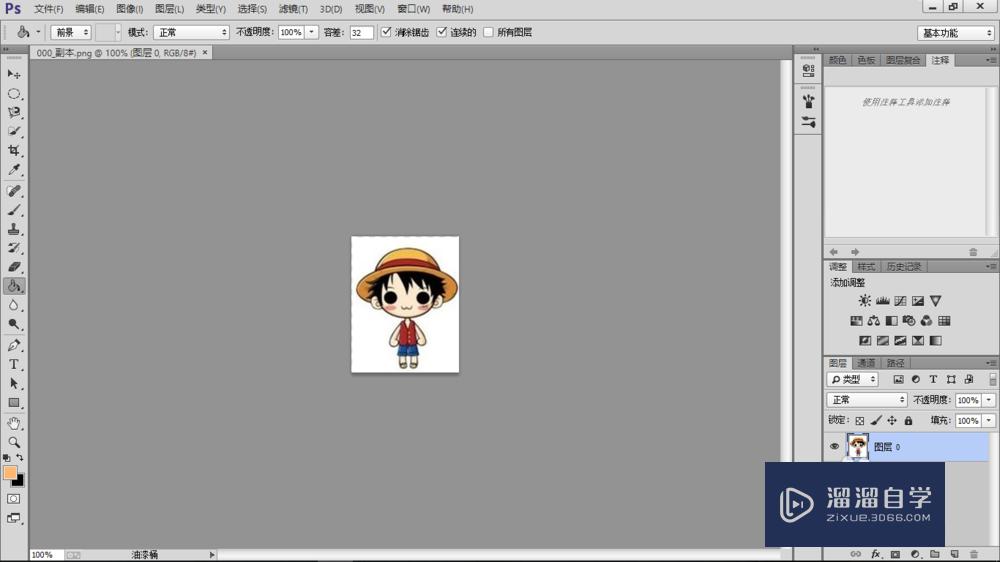Add a Curves adjustment
The height and width of the screenshot is (562, 1000).
pos(900,300)
